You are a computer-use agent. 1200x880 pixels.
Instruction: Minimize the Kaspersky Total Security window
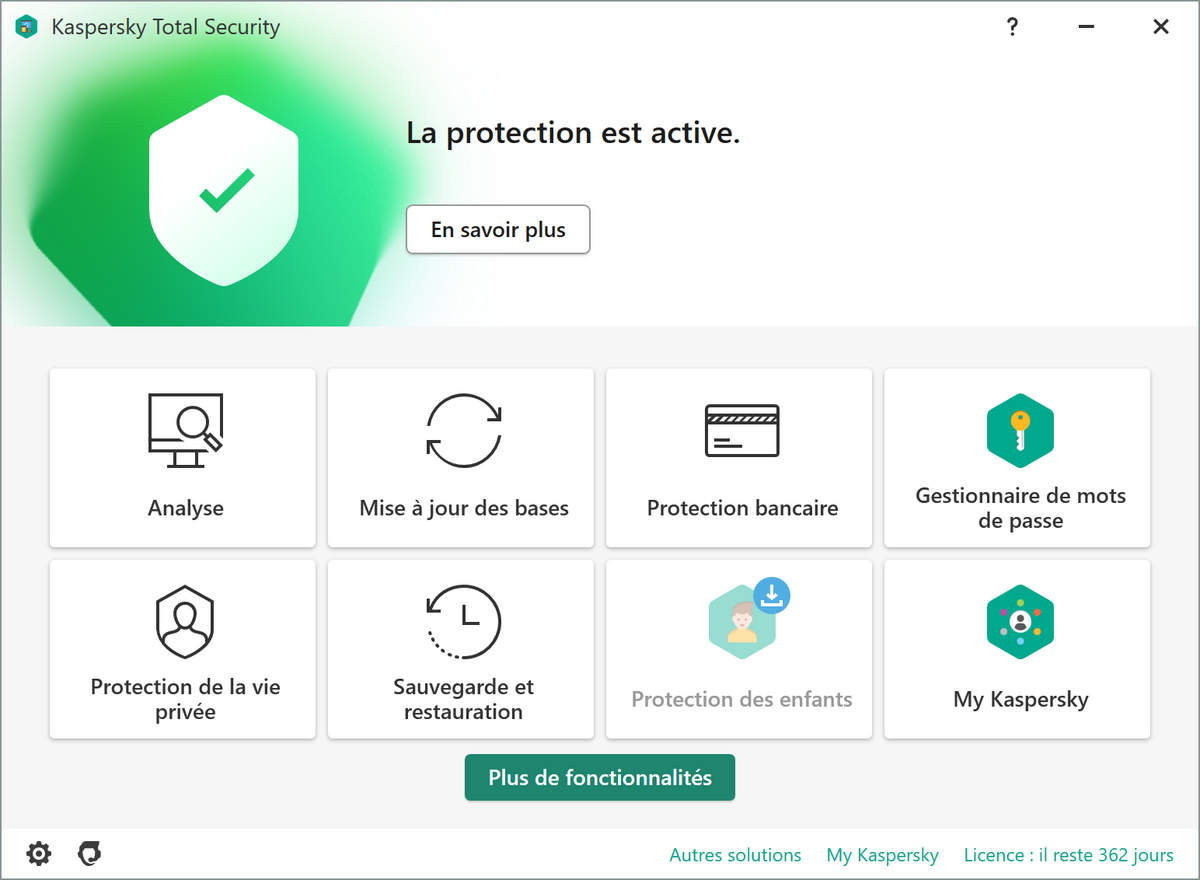[x=1087, y=27]
